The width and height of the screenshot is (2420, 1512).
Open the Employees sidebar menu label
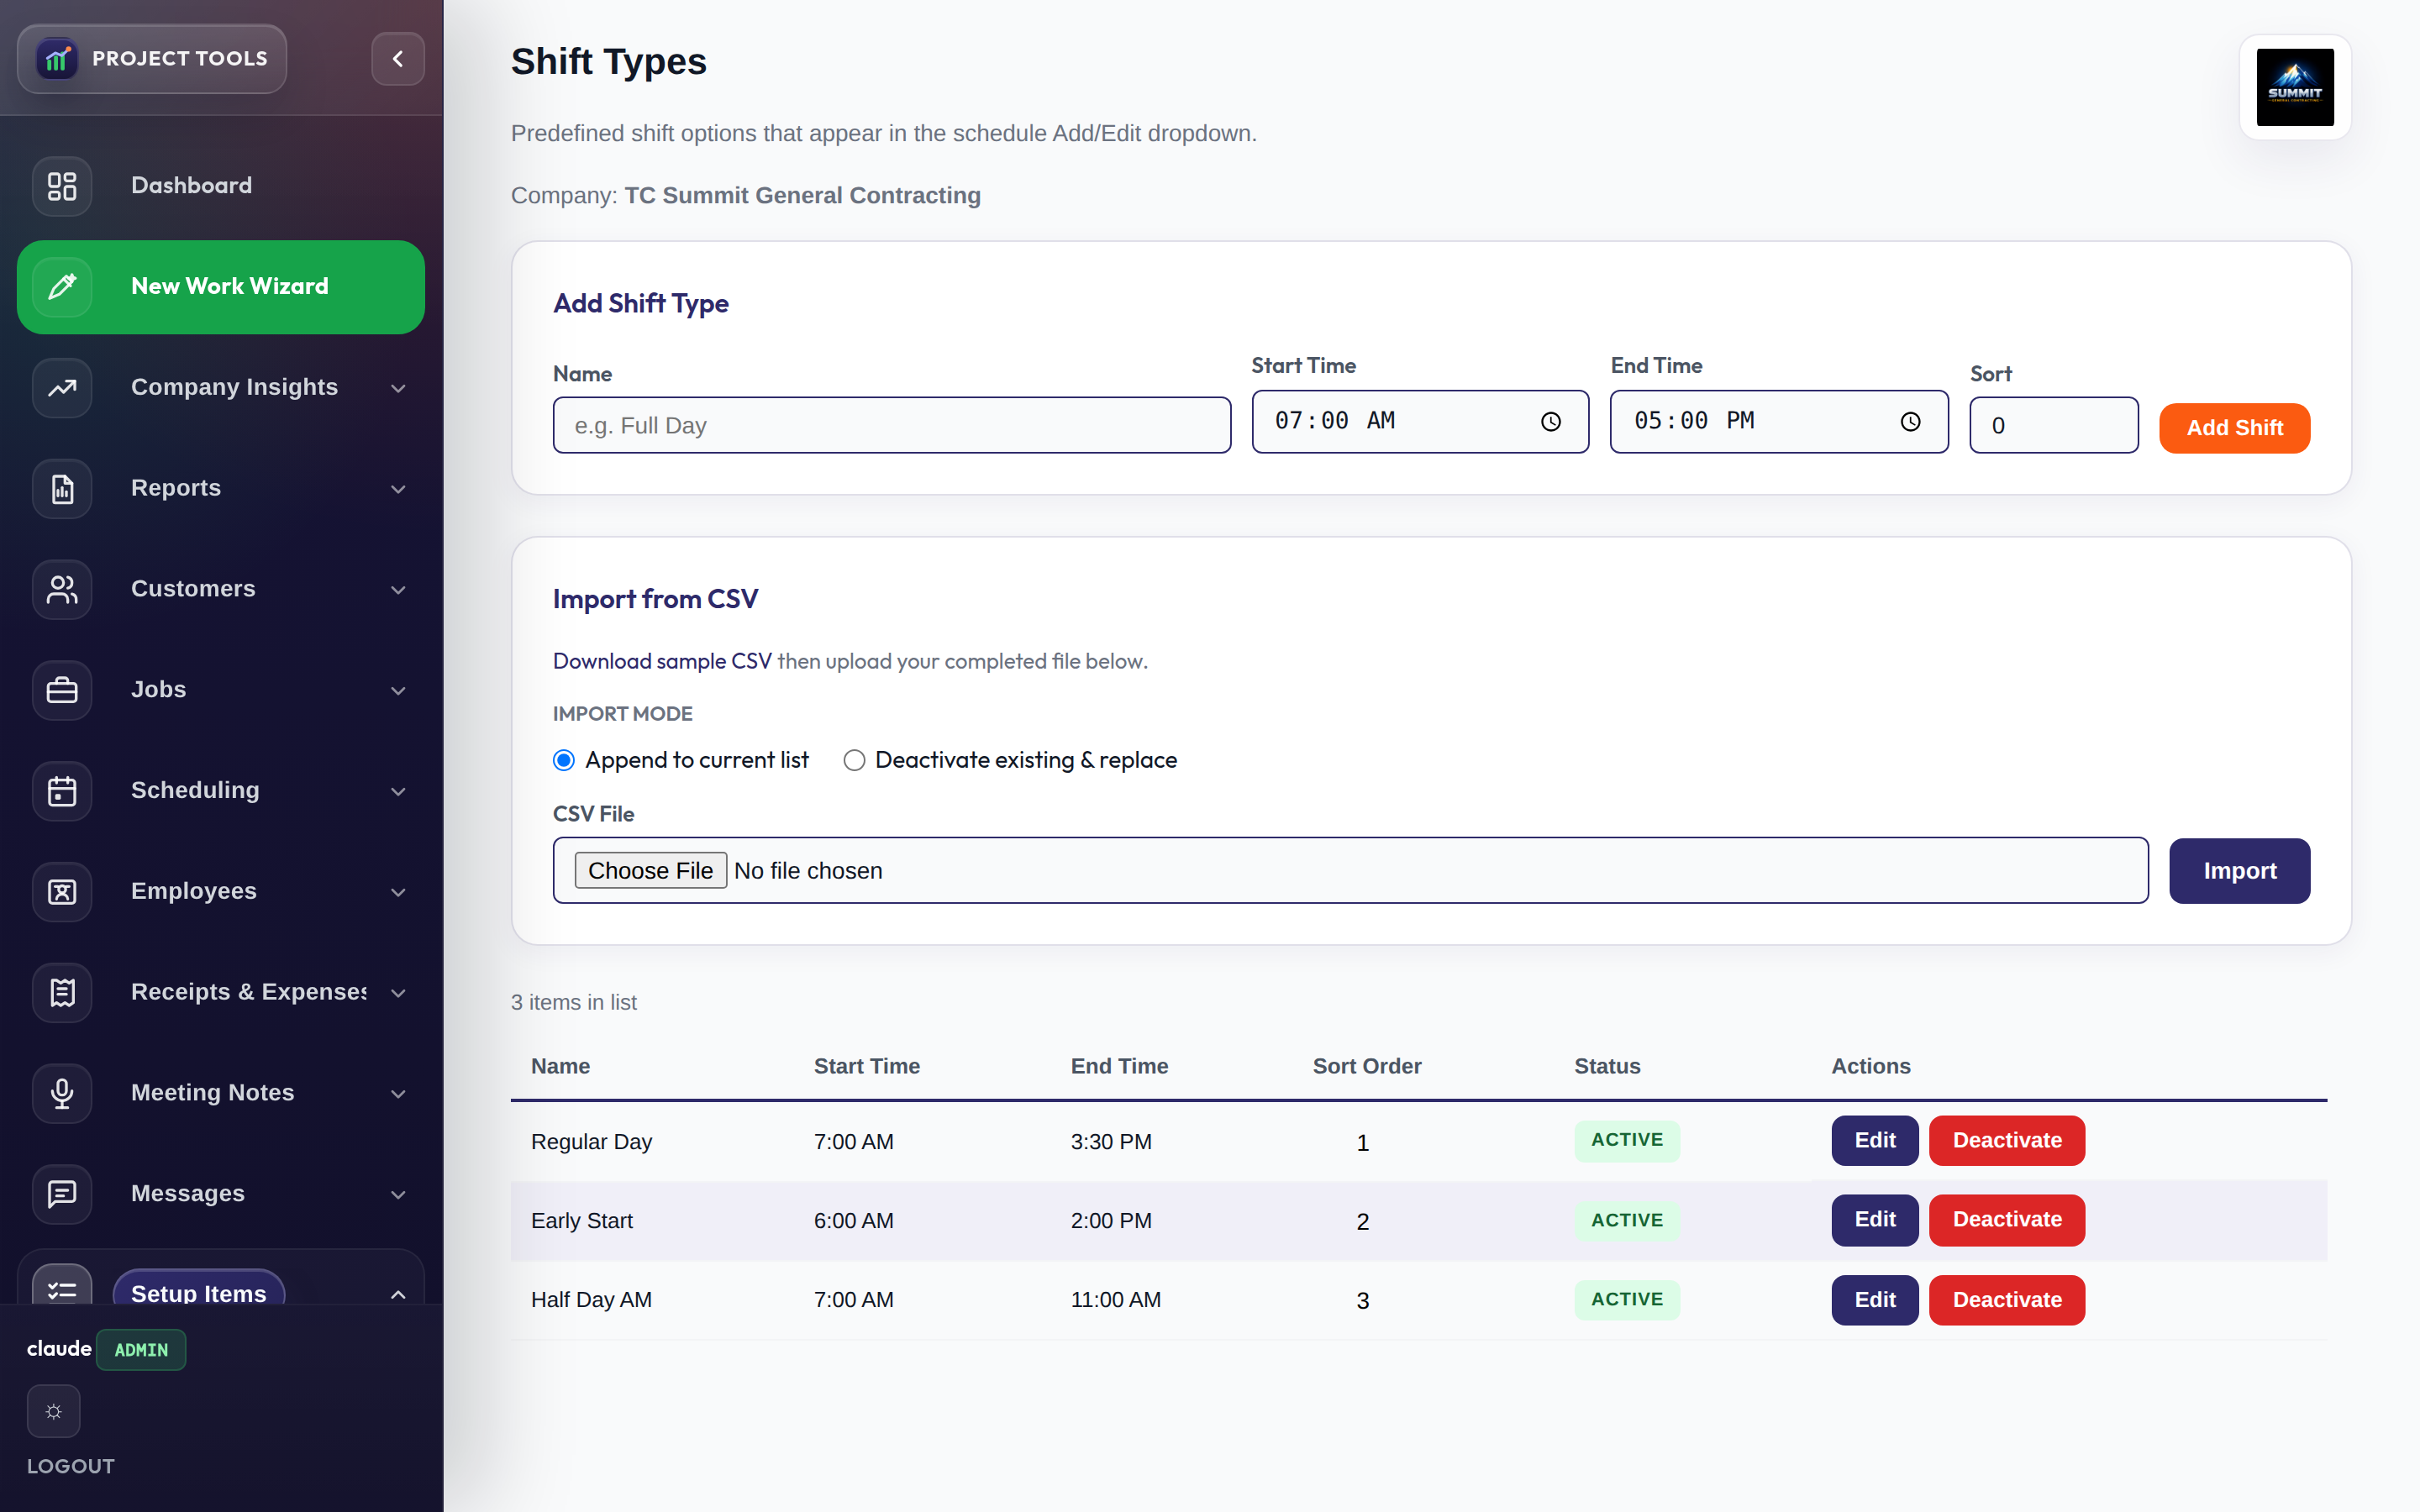[194, 891]
